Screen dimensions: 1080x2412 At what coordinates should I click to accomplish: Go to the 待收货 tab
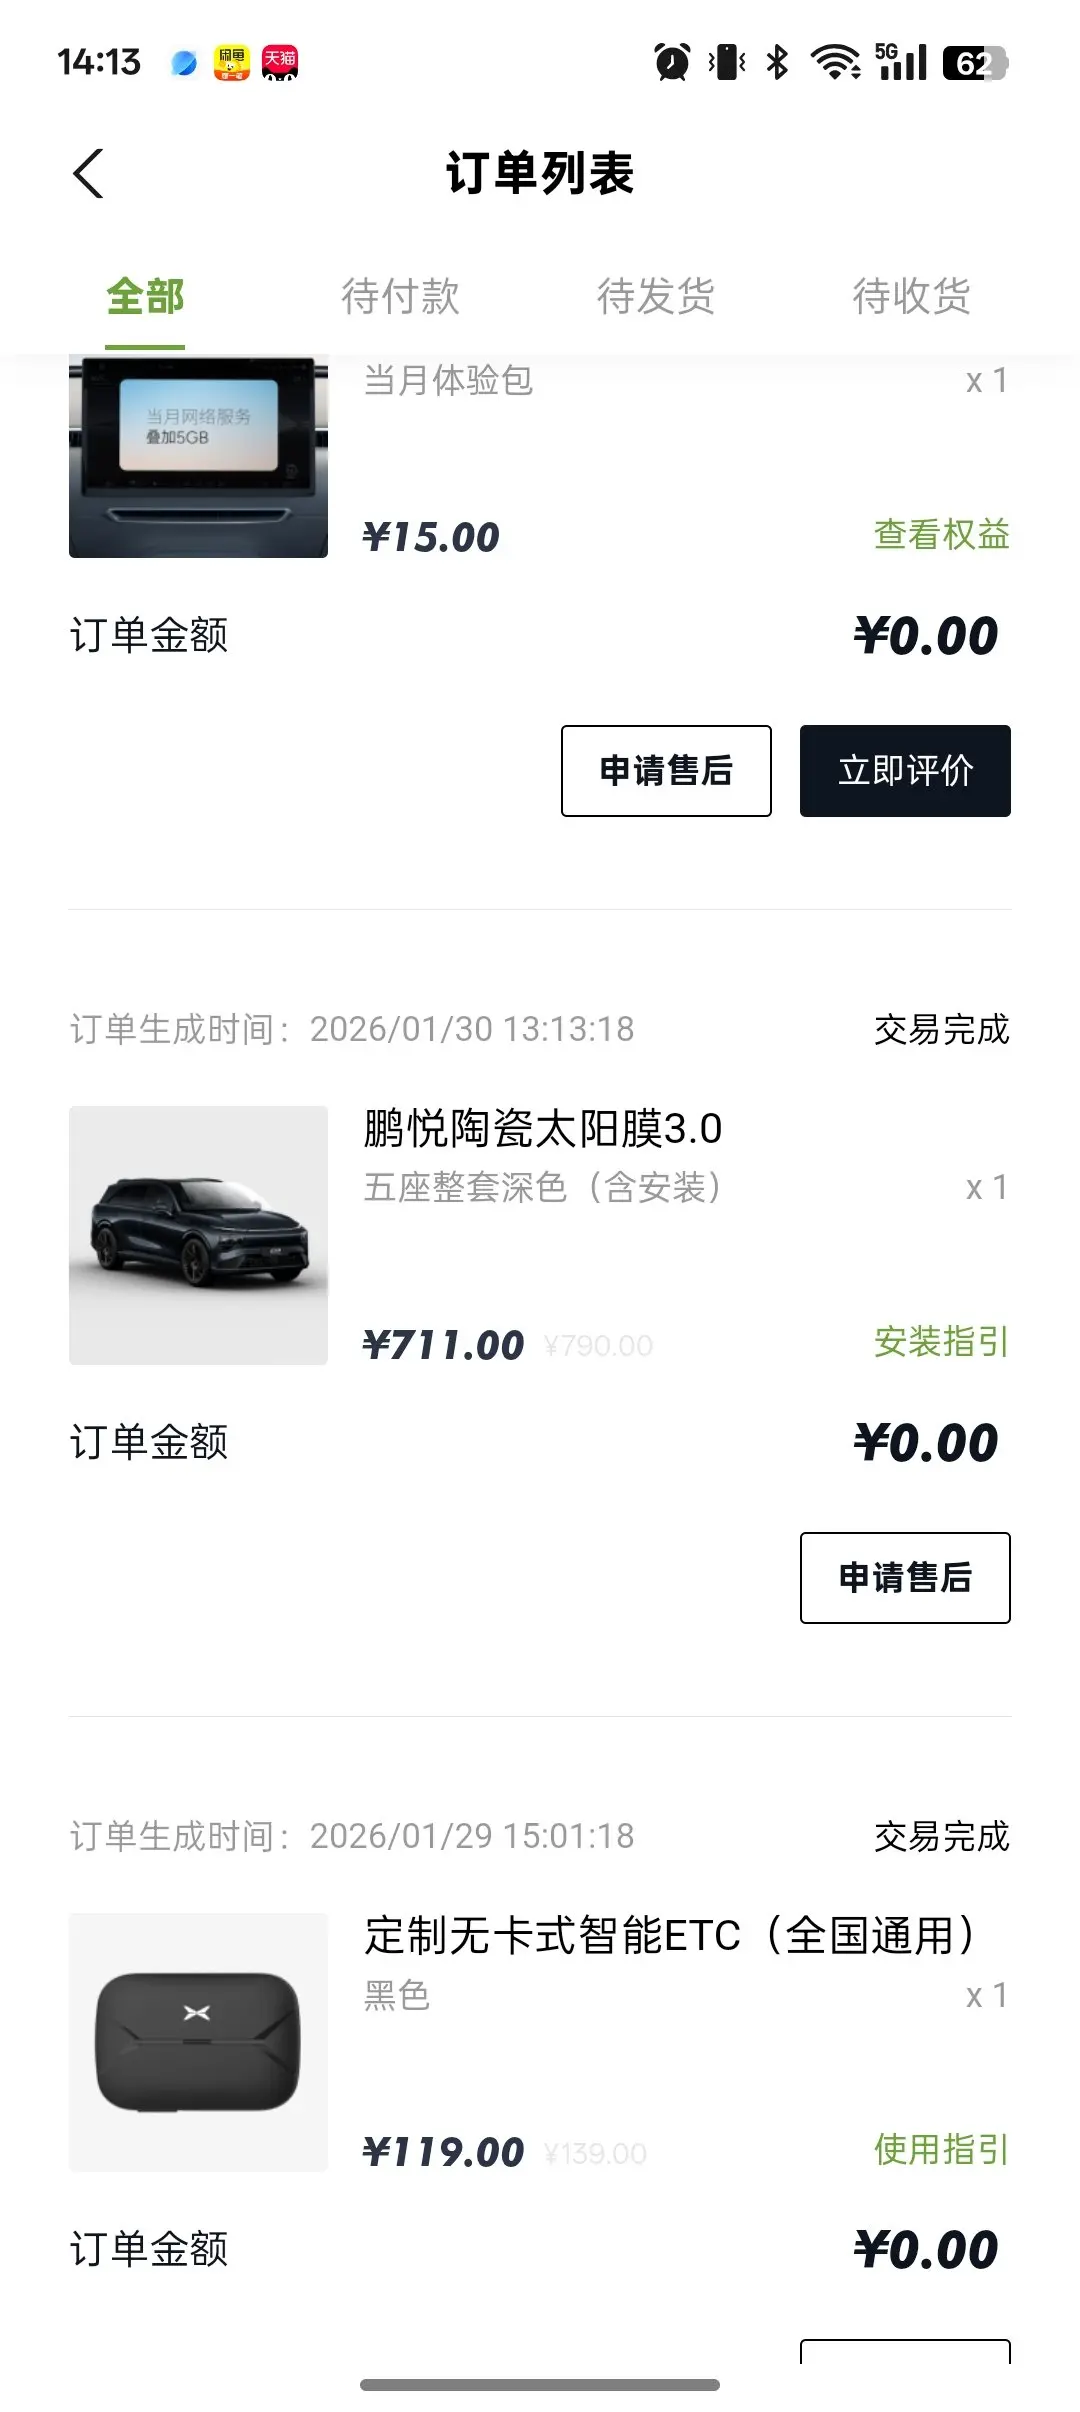tap(911, 297)
